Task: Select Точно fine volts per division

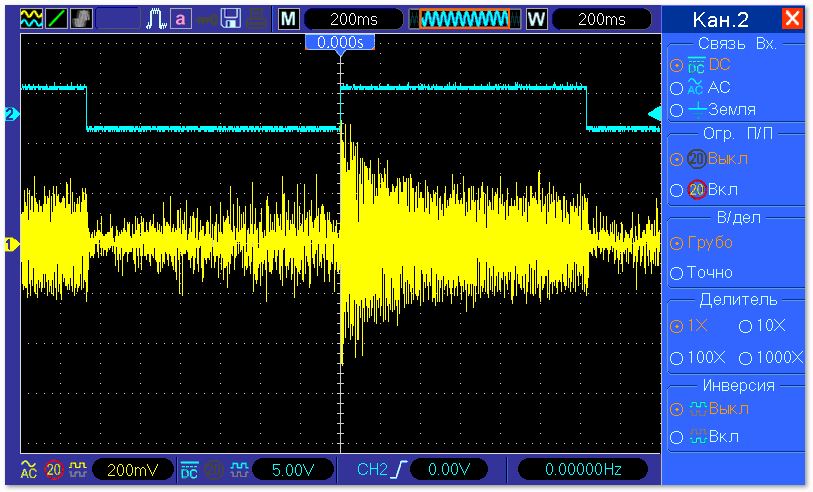Action: 677,272
